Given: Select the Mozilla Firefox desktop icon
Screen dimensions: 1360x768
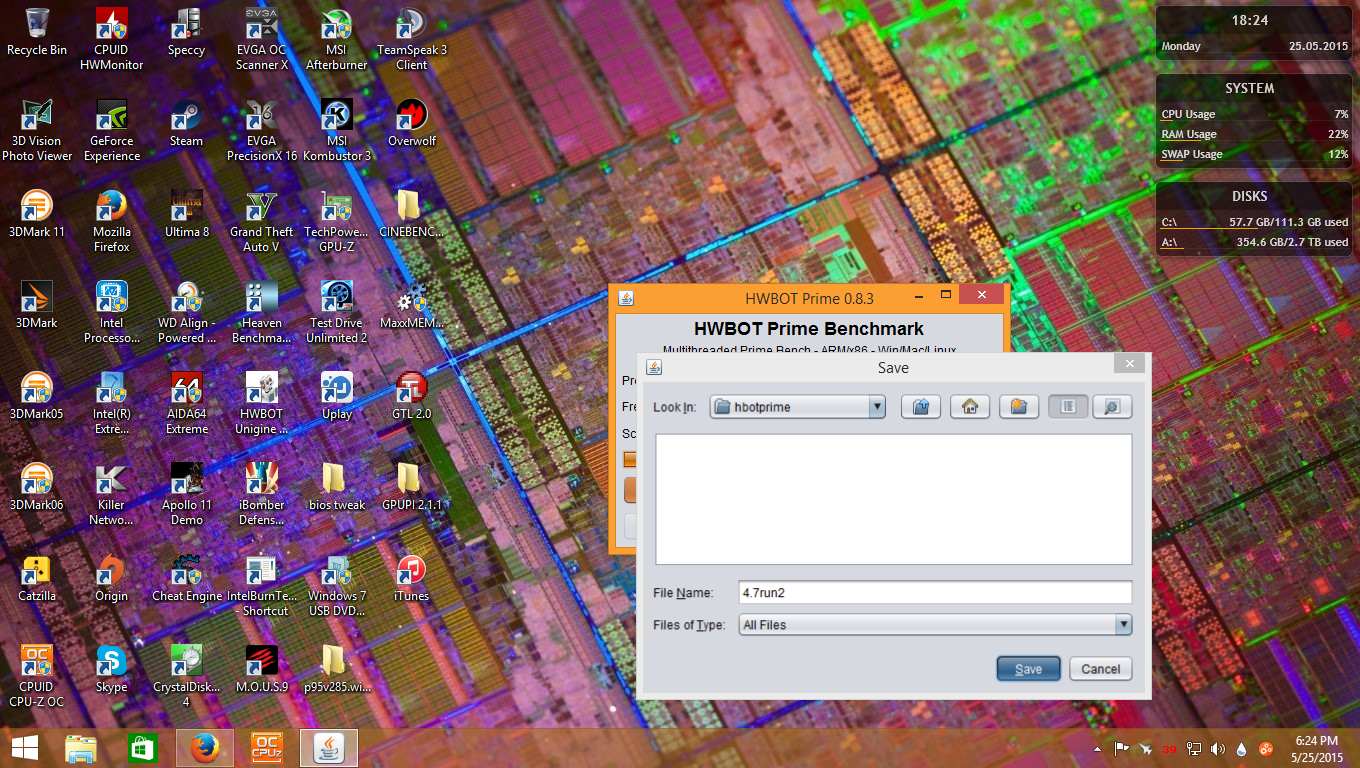Looking at the screenshot, I should point(111,221).
